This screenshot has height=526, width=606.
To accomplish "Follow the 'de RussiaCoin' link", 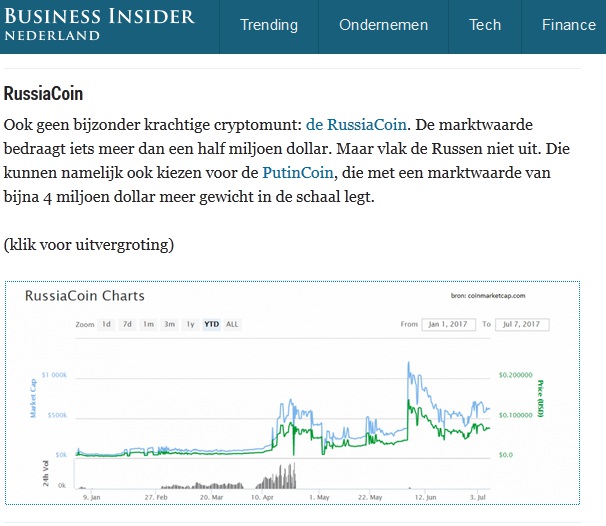I will pyautogui.click(x=356, y=125).
